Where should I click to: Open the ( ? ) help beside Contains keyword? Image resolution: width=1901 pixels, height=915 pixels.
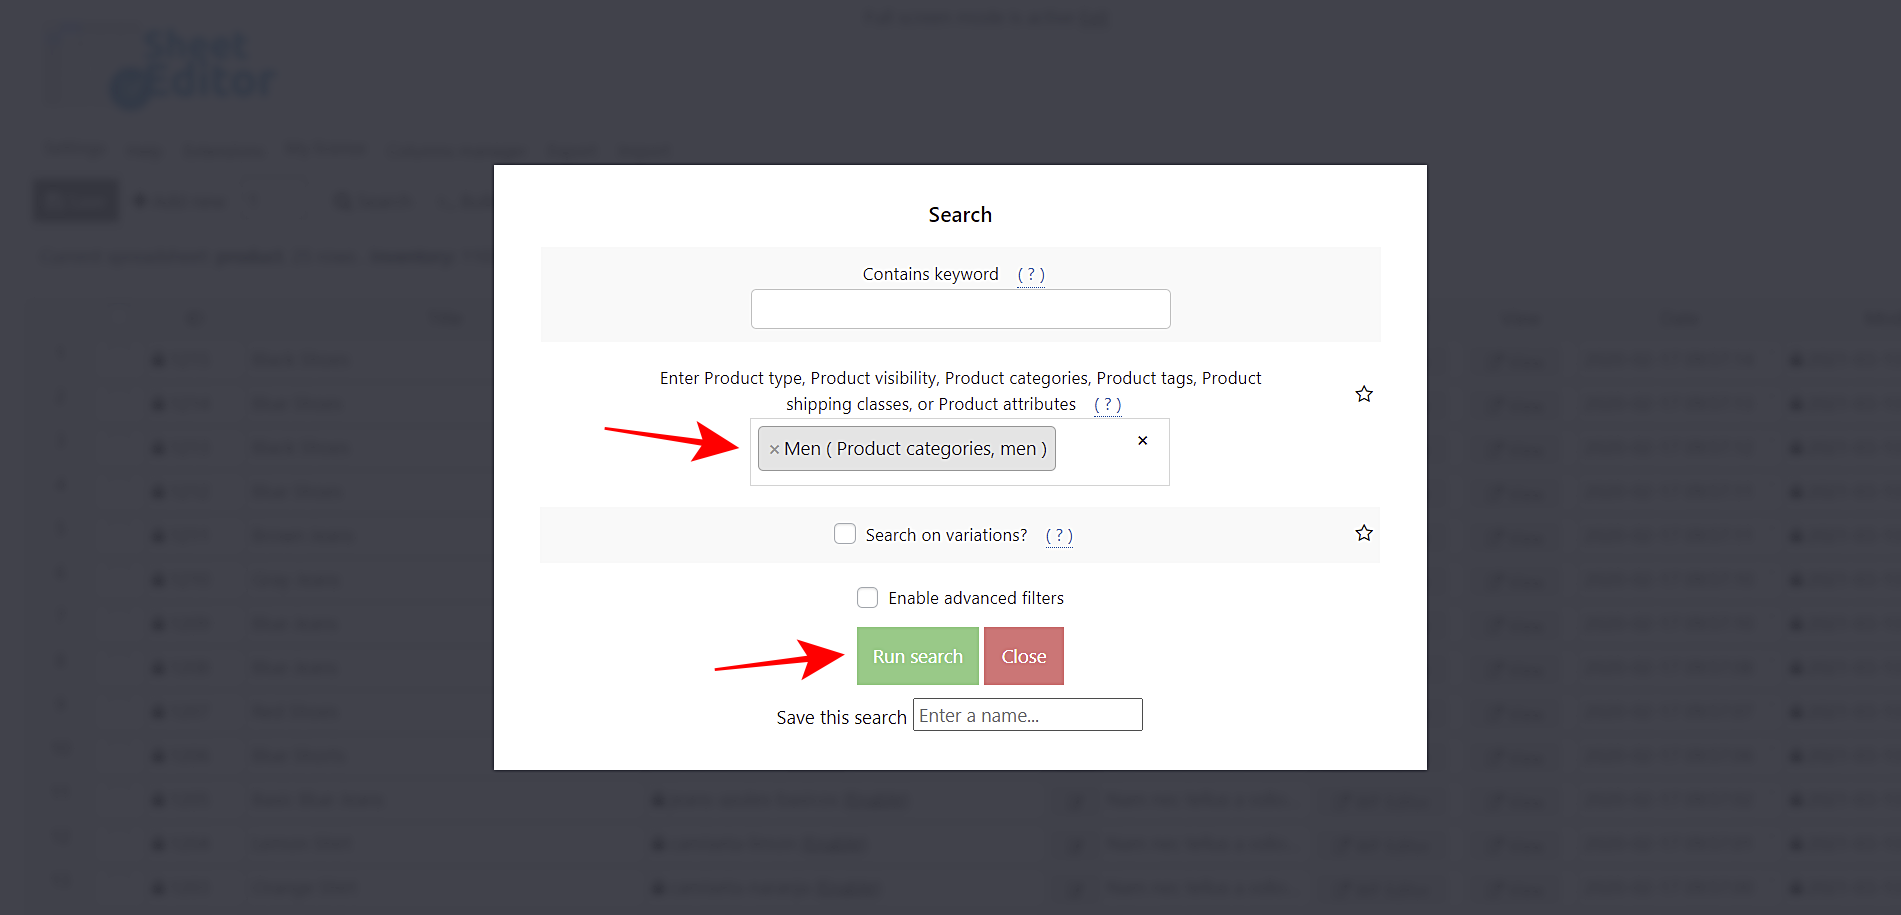pos(1031,274)
